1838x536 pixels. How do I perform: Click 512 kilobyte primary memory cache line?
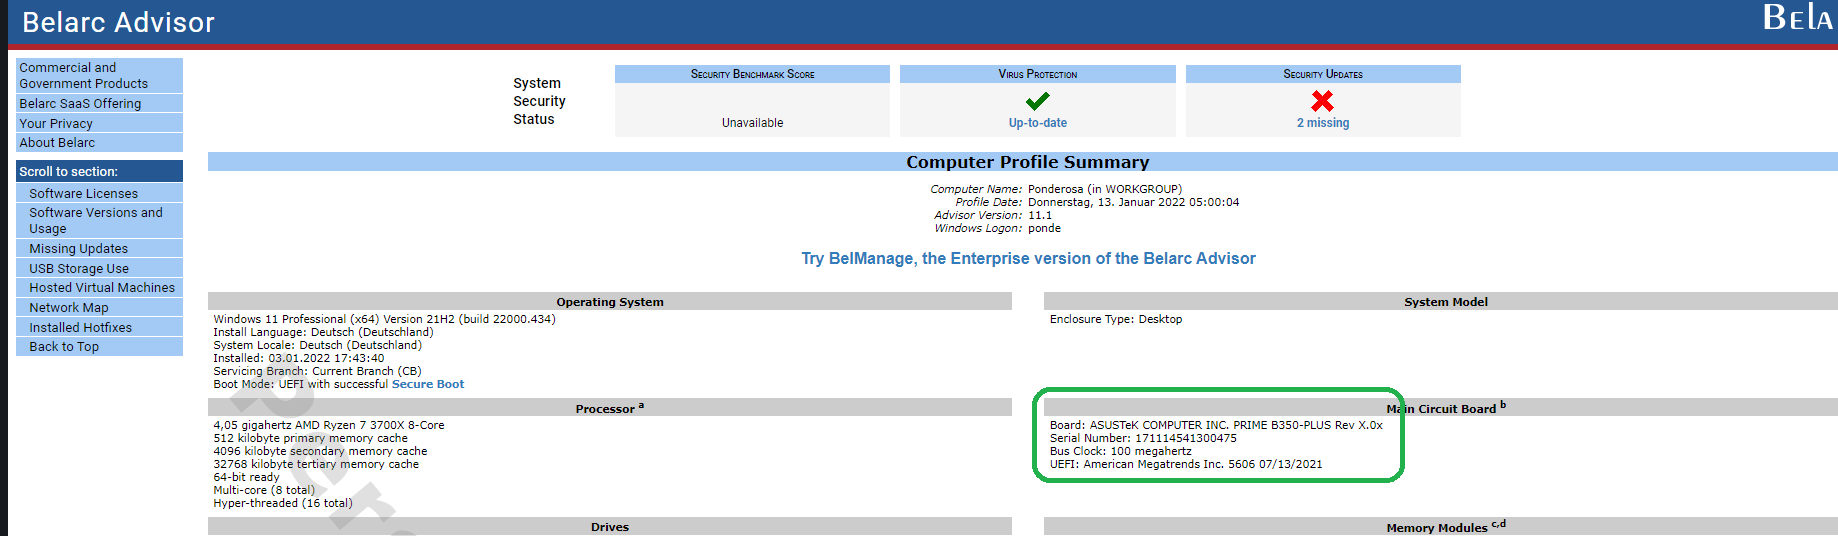coord(310,438)
